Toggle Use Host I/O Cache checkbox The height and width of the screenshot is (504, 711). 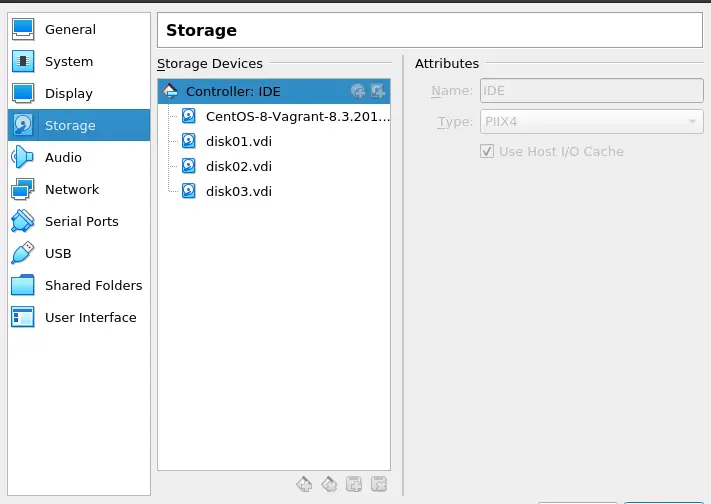(487, 151)
